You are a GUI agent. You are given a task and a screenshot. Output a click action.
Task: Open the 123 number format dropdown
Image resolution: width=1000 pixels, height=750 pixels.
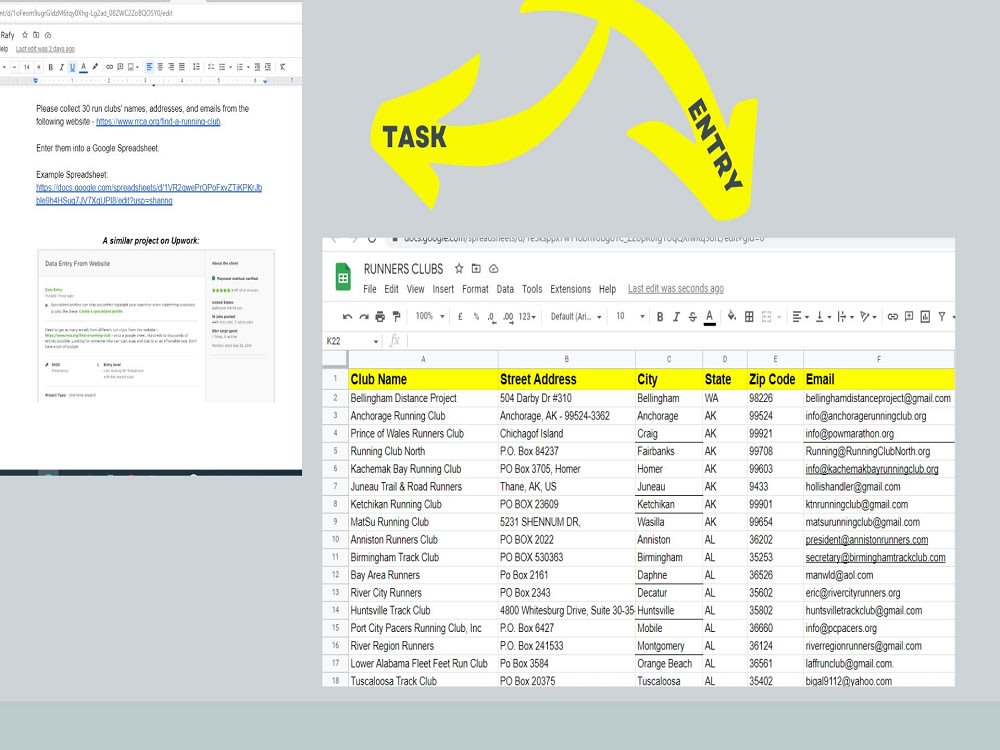pos(527,316)
